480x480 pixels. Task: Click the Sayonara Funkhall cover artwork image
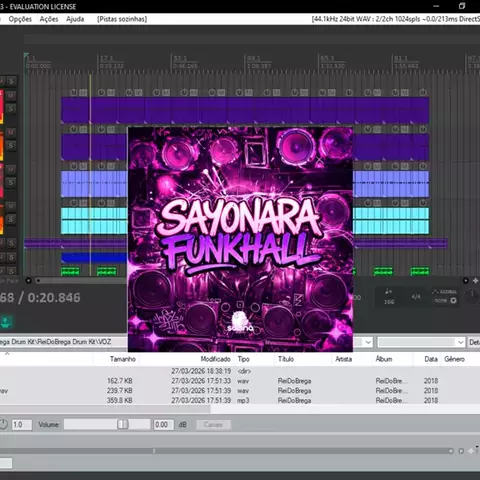(240, 239)
